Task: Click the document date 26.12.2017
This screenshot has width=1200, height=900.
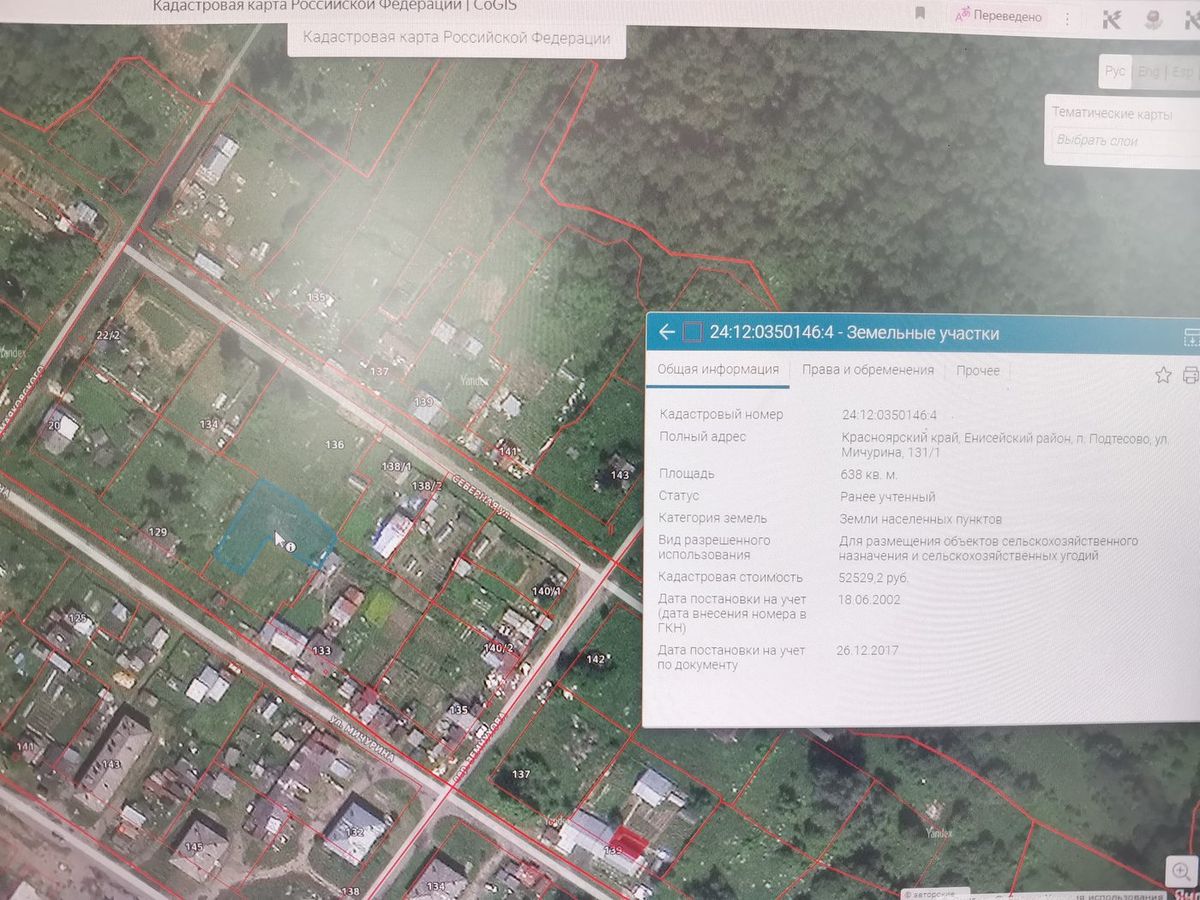Action: click(x=867, y=650)
